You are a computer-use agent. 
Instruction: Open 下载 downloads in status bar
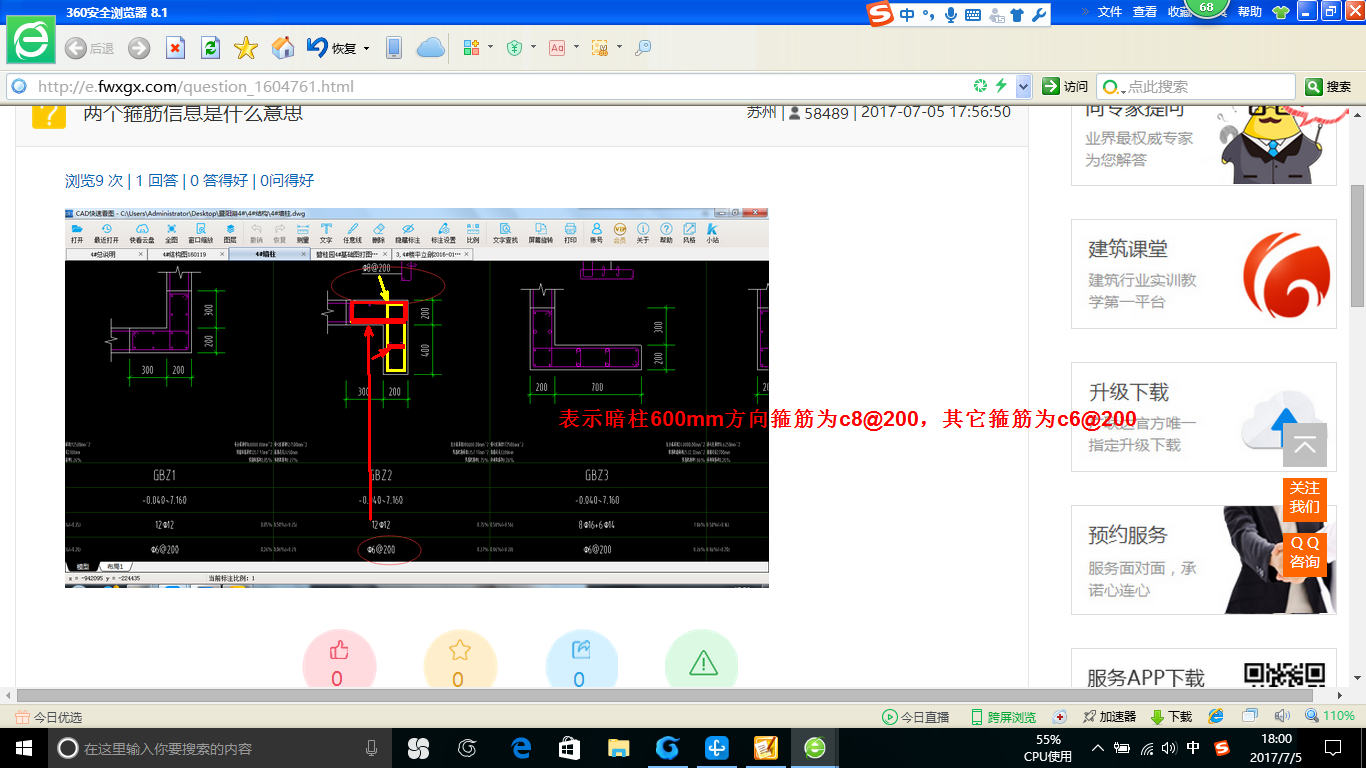1171,717
